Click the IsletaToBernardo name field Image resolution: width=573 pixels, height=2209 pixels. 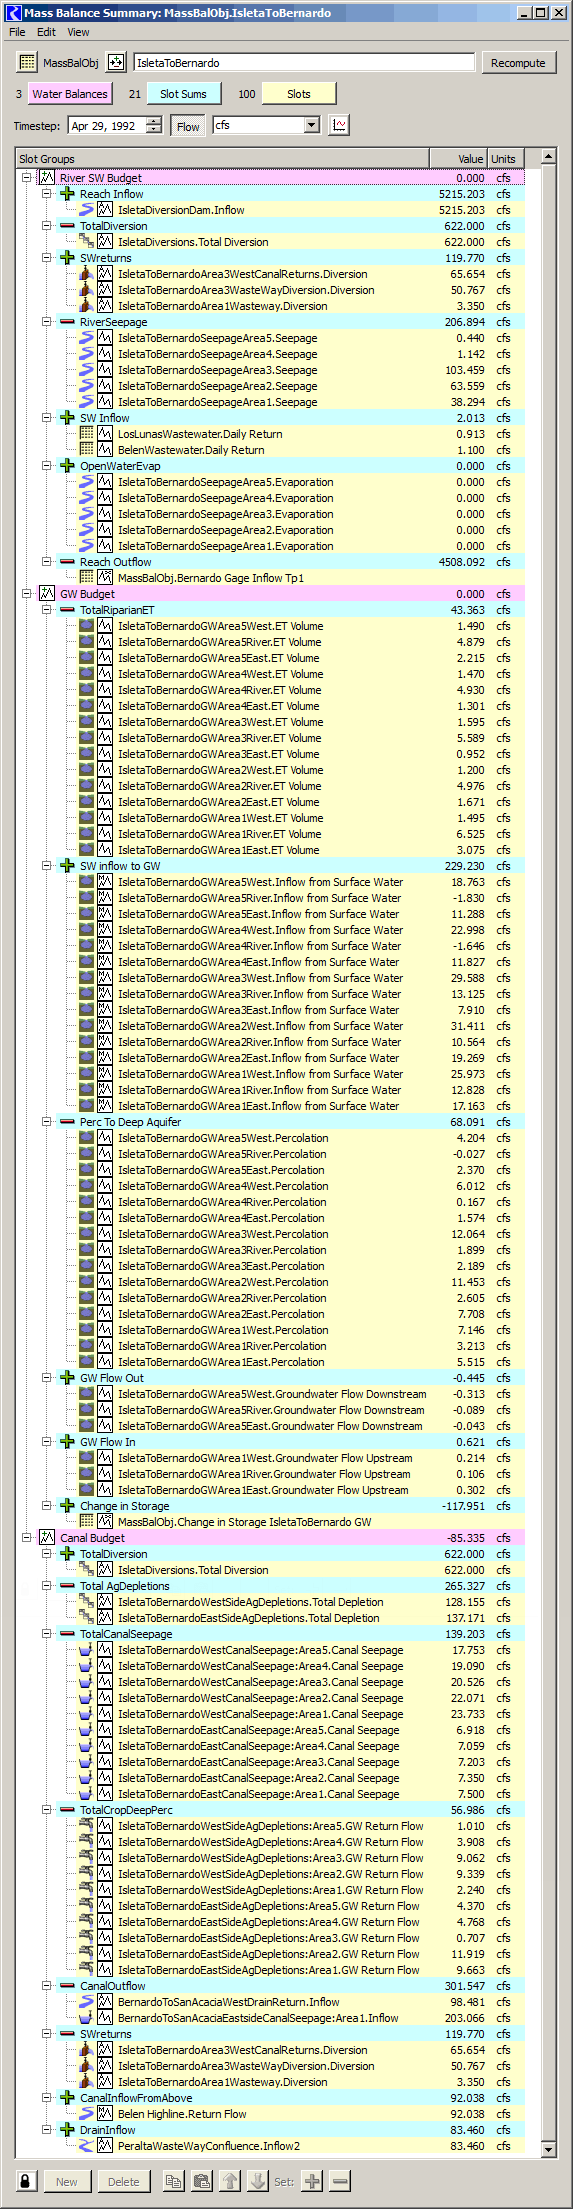click(304, 62)
